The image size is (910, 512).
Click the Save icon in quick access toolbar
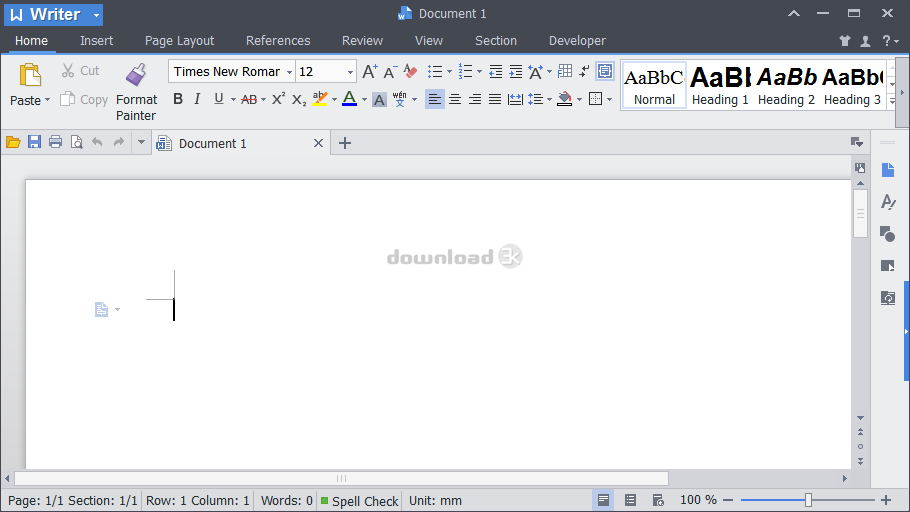(x=34, y=142)
